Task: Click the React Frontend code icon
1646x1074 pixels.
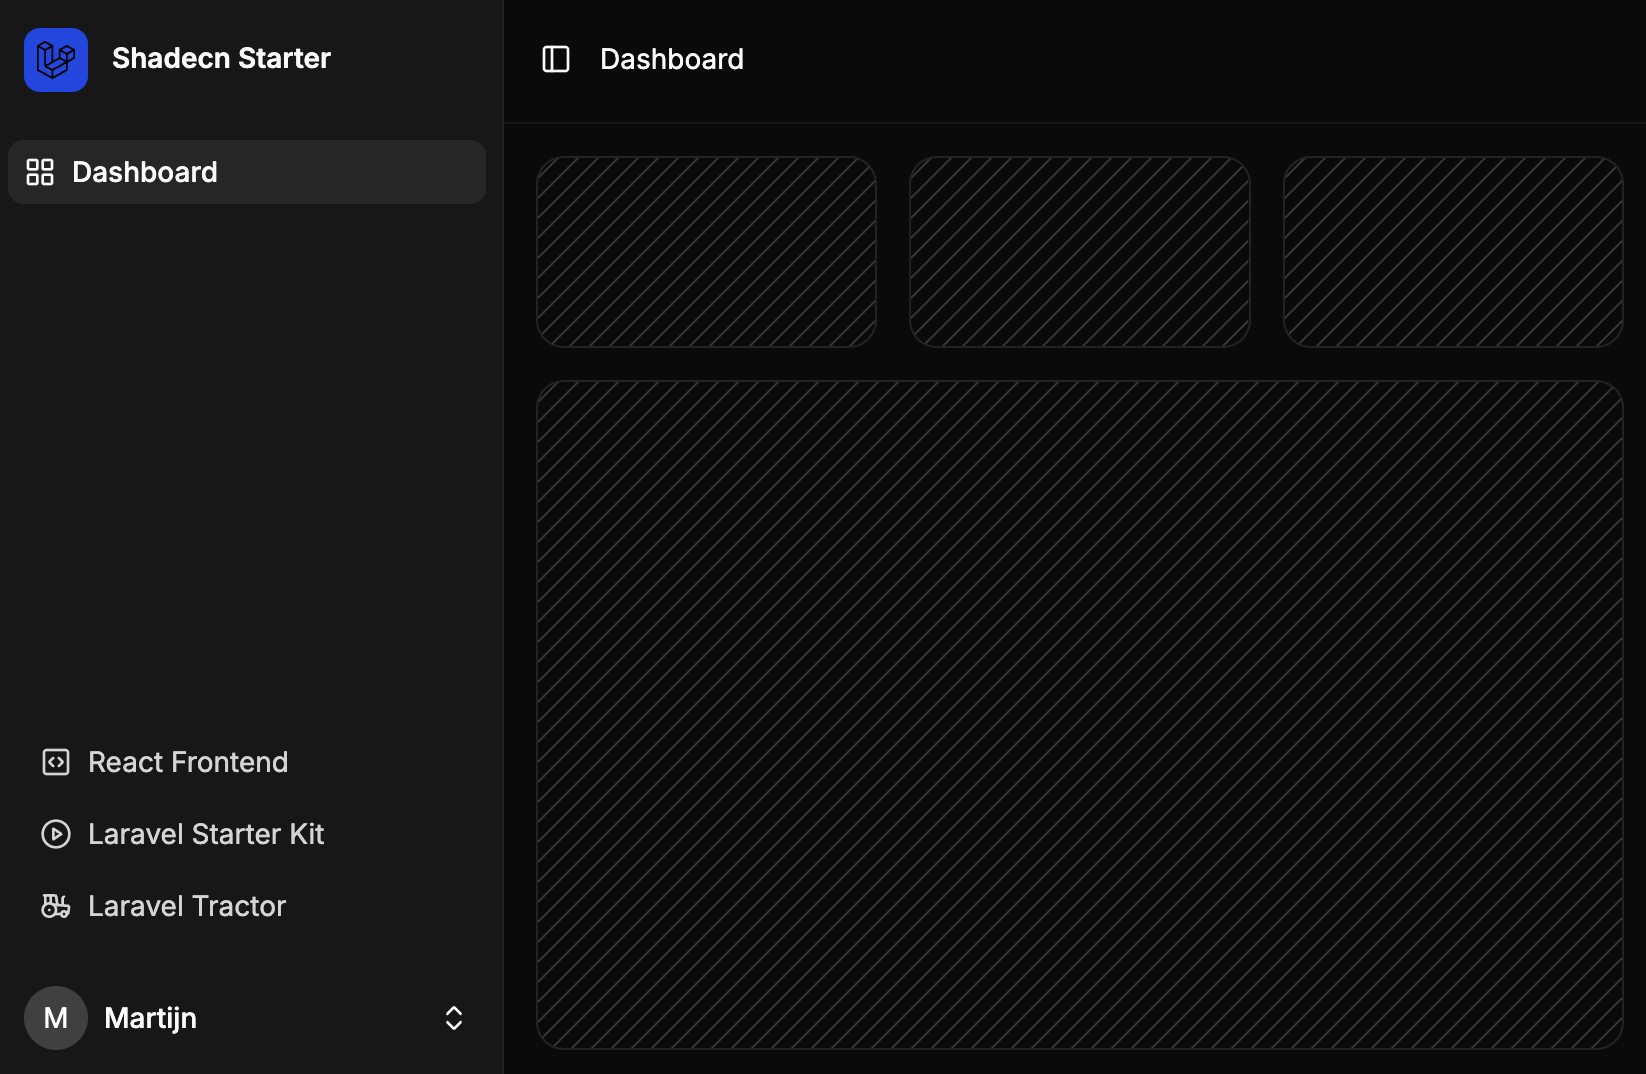Action: click(55, 761)
